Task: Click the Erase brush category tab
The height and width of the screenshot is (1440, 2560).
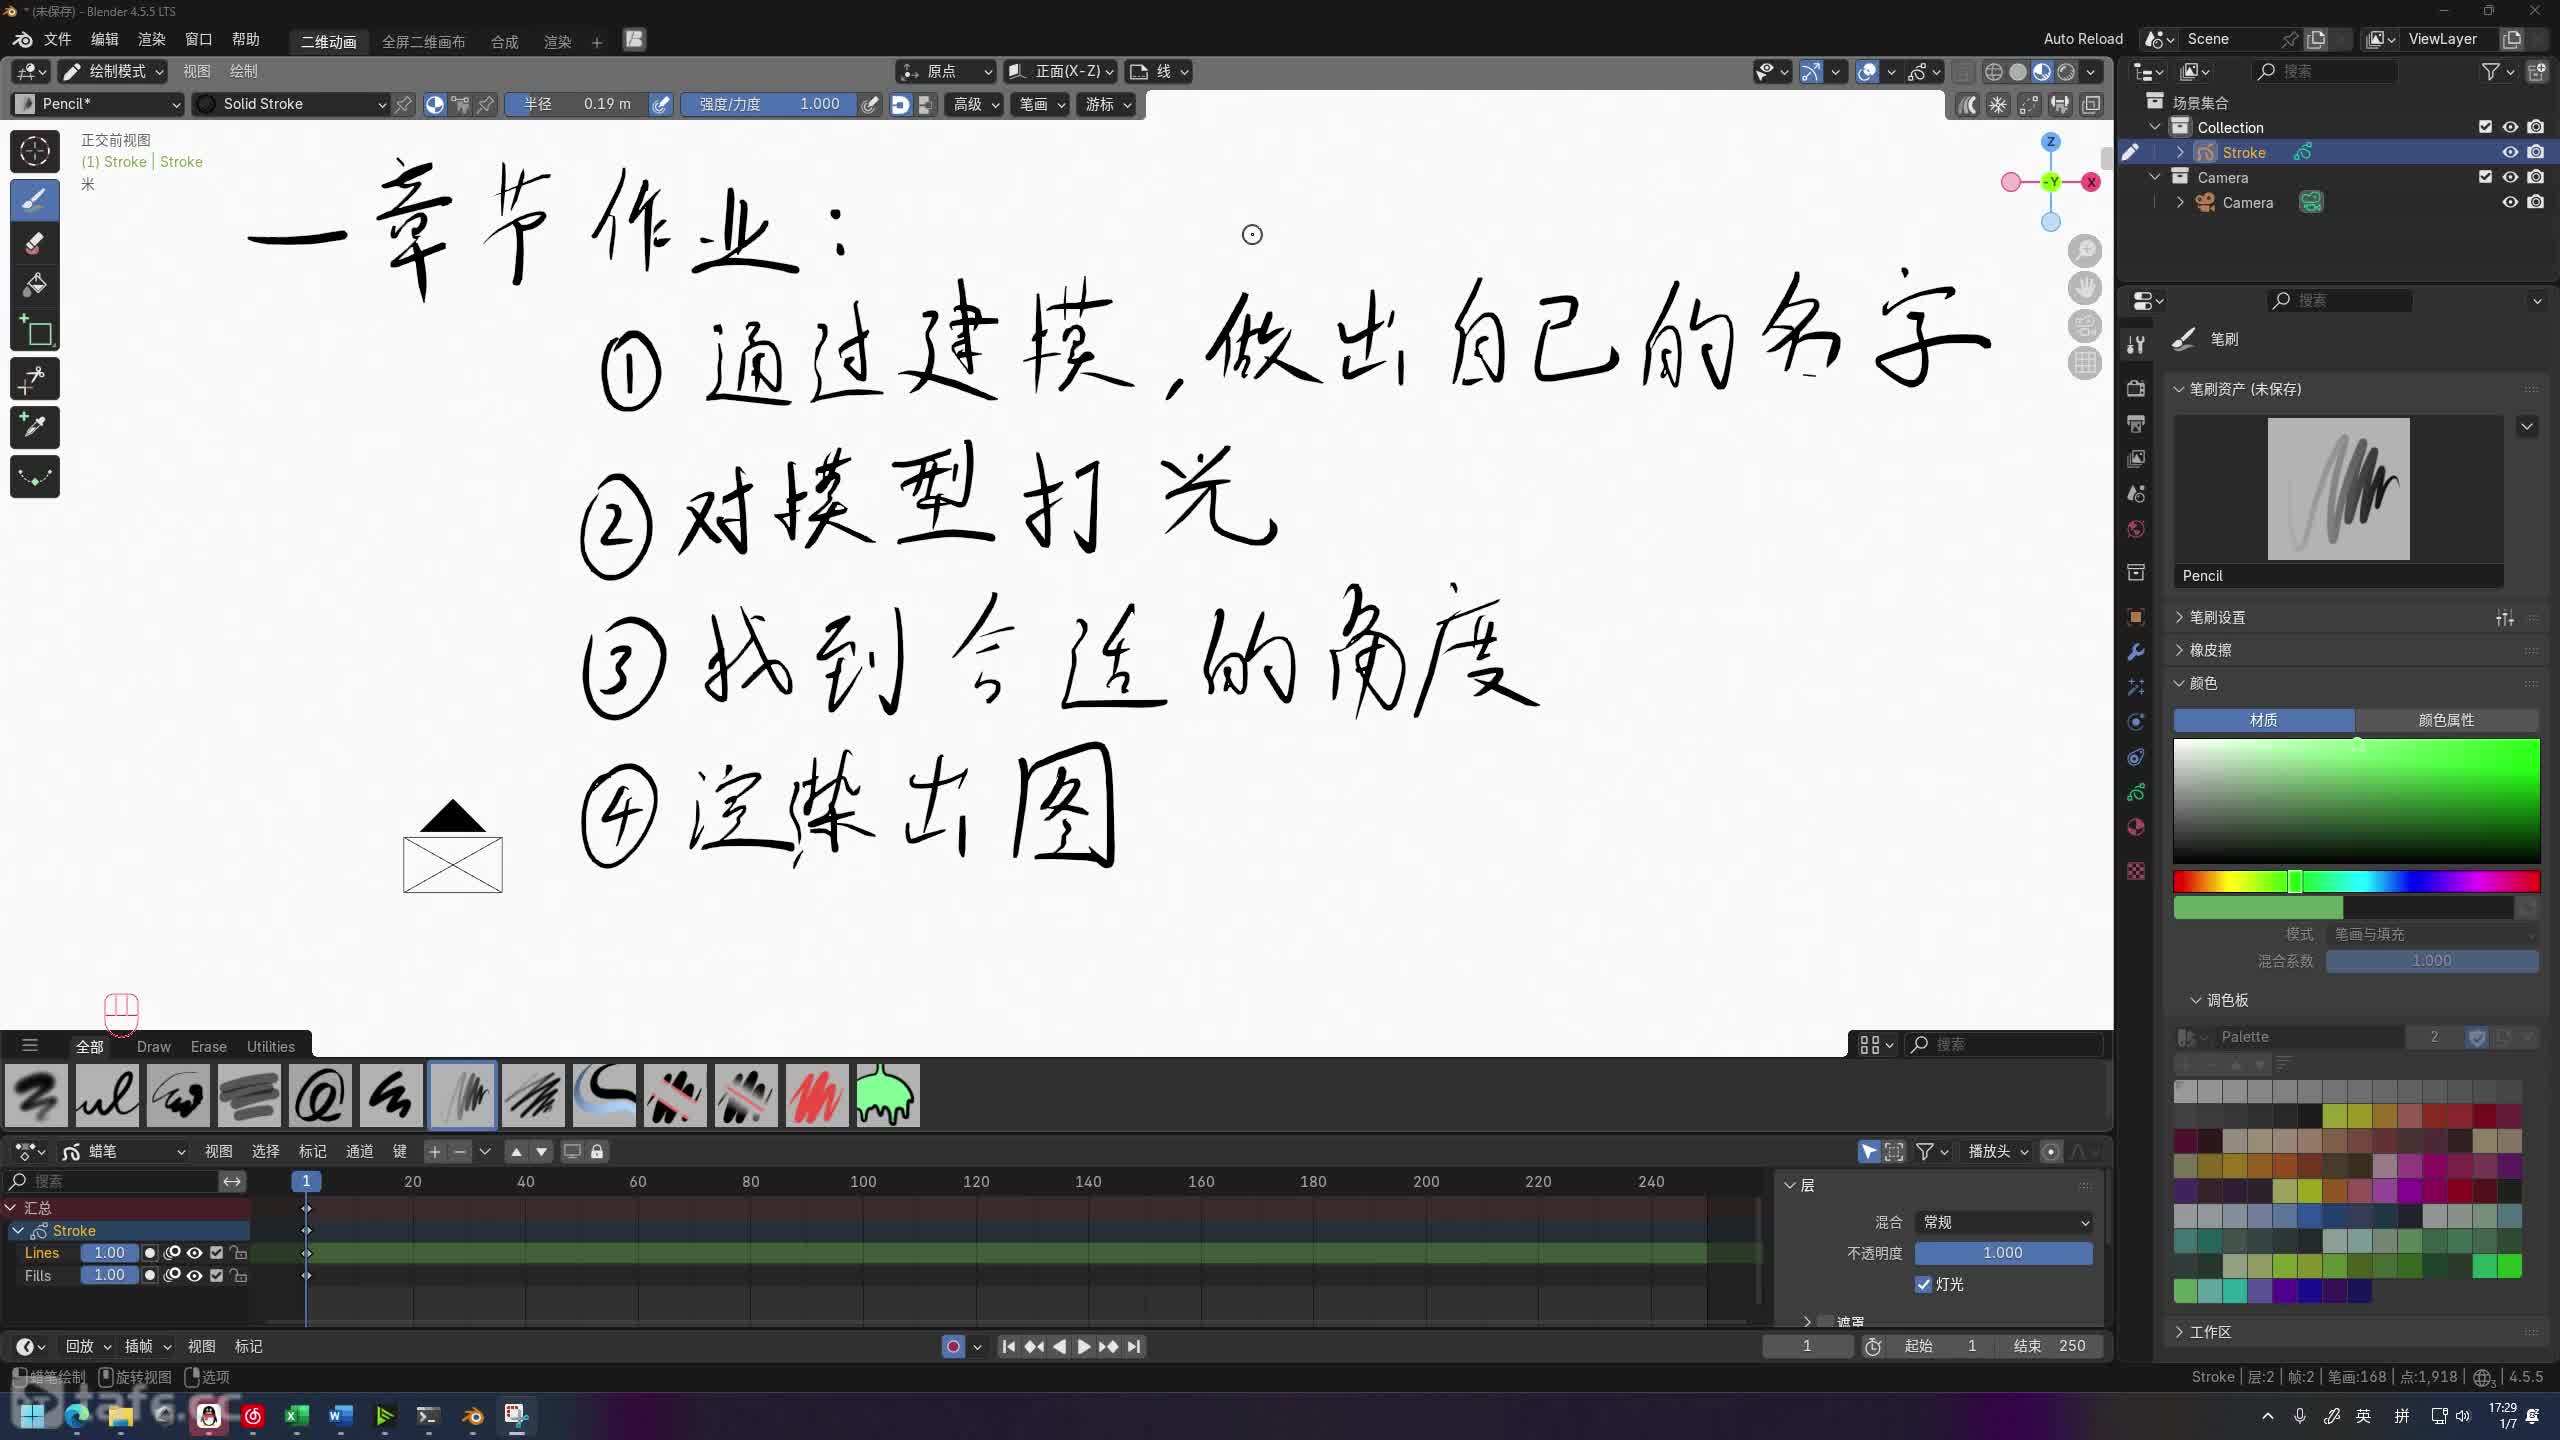Action: tap(208, 1046)
